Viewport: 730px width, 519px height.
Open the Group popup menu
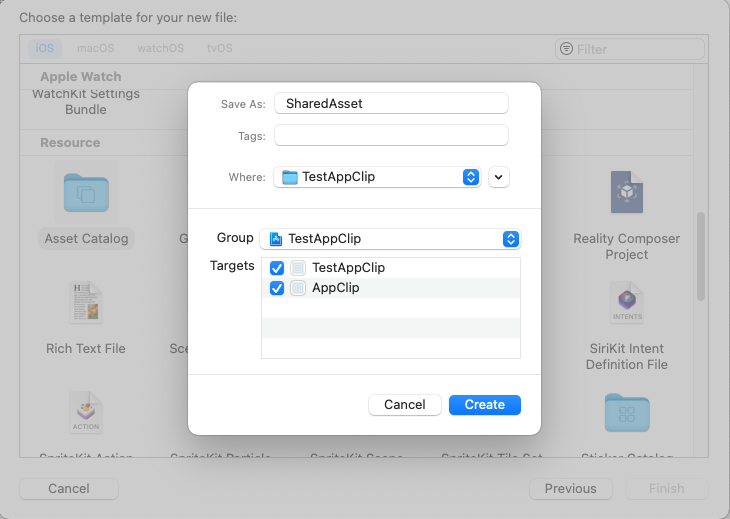point(390,239)
